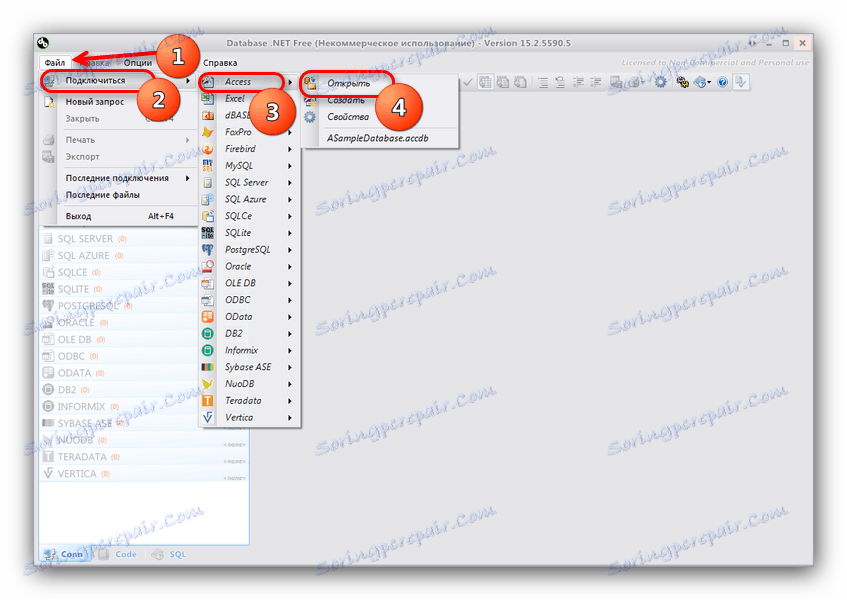Select OLE DB in connections tree
The height and width of the screenshot is (600, 847).
74,339
